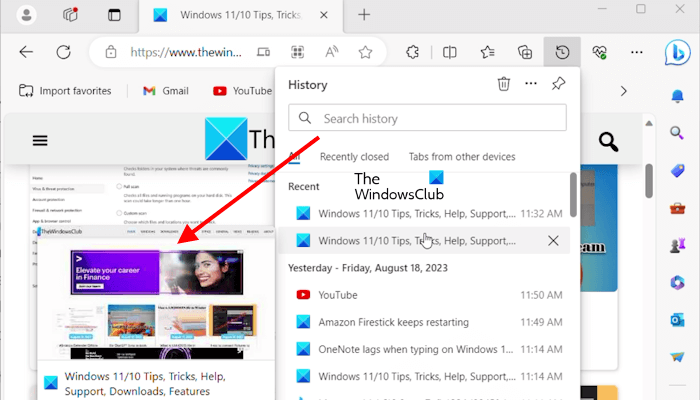Open sidebar Games chess icon
The image size is (700, 400).
(677, 245)
